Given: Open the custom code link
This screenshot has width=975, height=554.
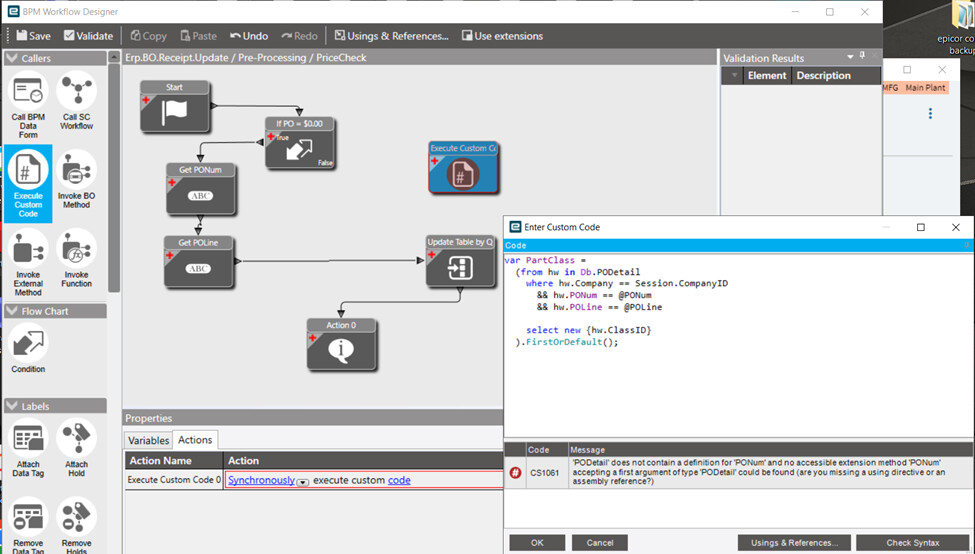Looking at the screenshot, I should pyautogui.click(x=399, y=480).
